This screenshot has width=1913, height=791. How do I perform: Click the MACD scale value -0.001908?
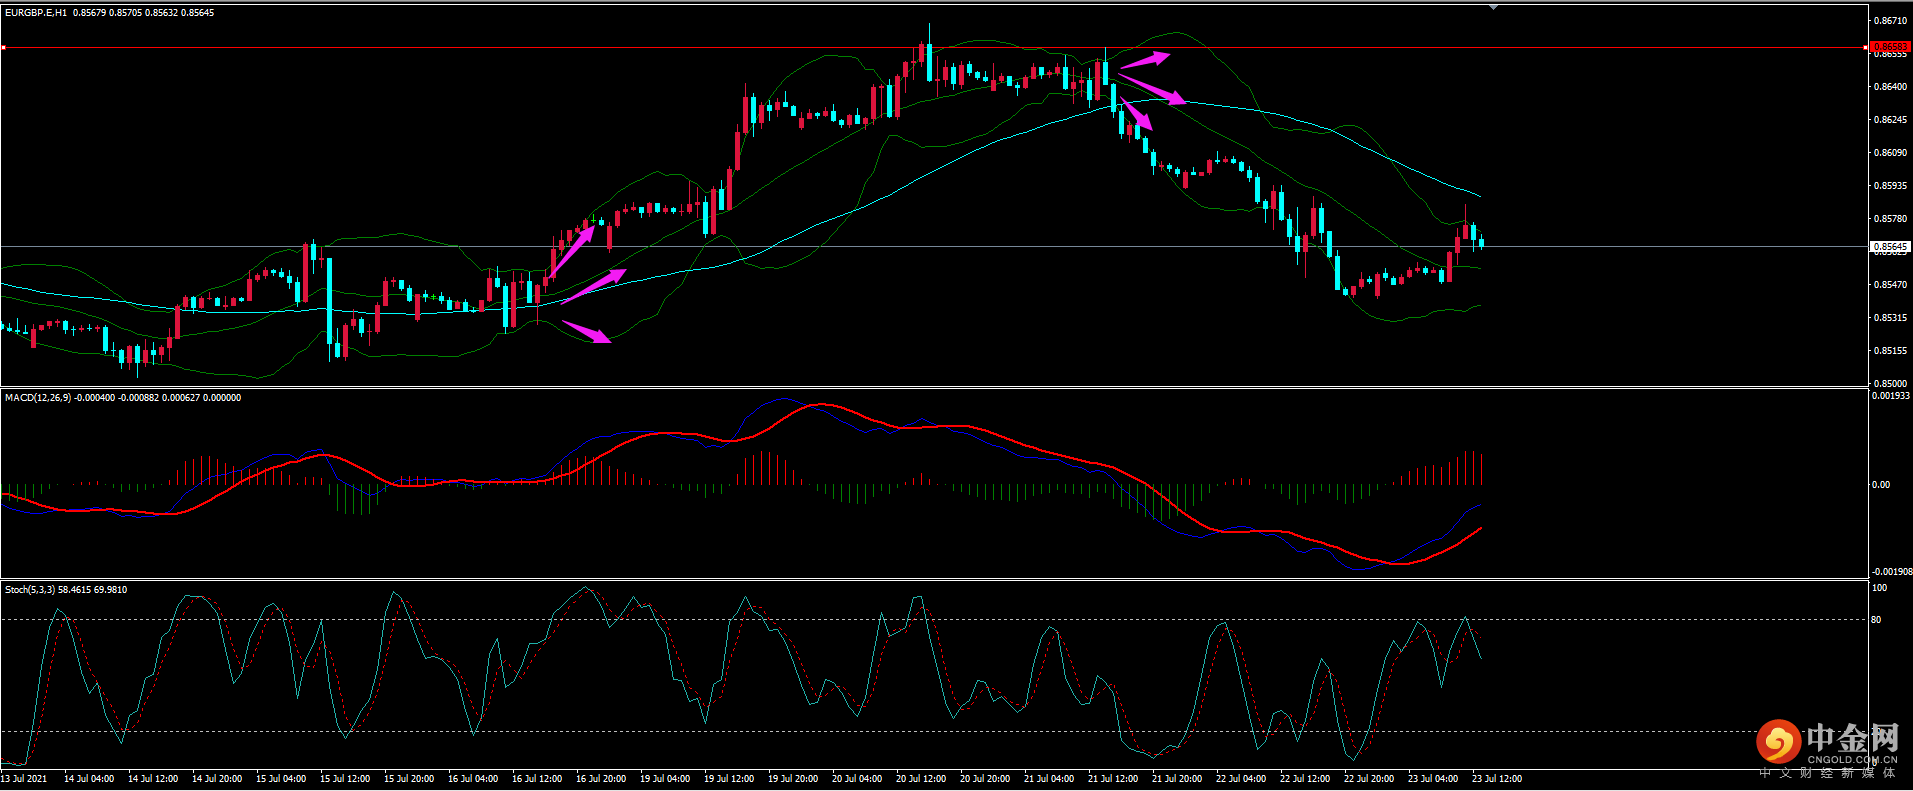point(1891,572)
